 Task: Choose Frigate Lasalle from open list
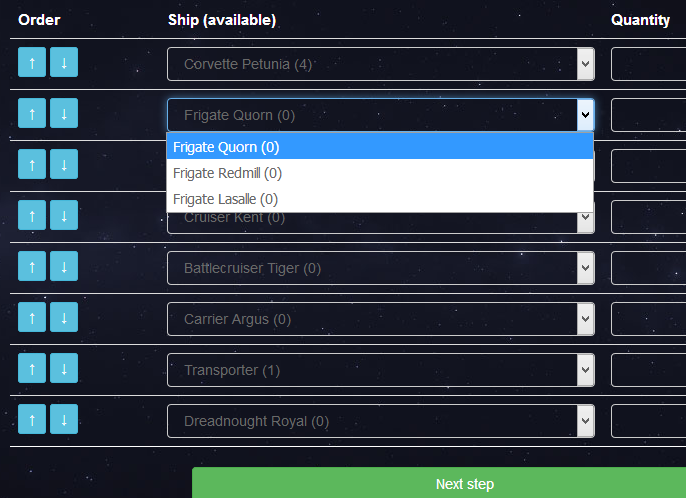tap(380, 199)
